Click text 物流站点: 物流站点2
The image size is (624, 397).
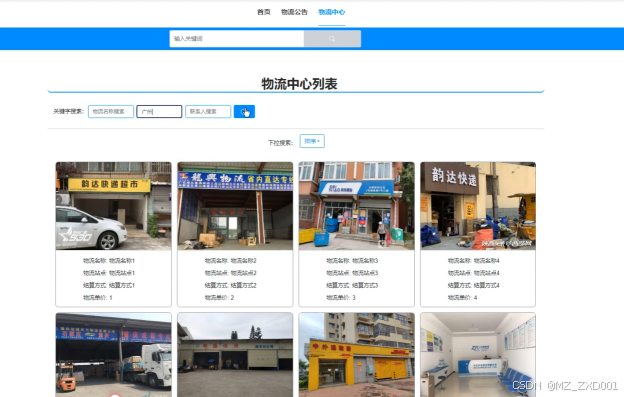point(230,273)
